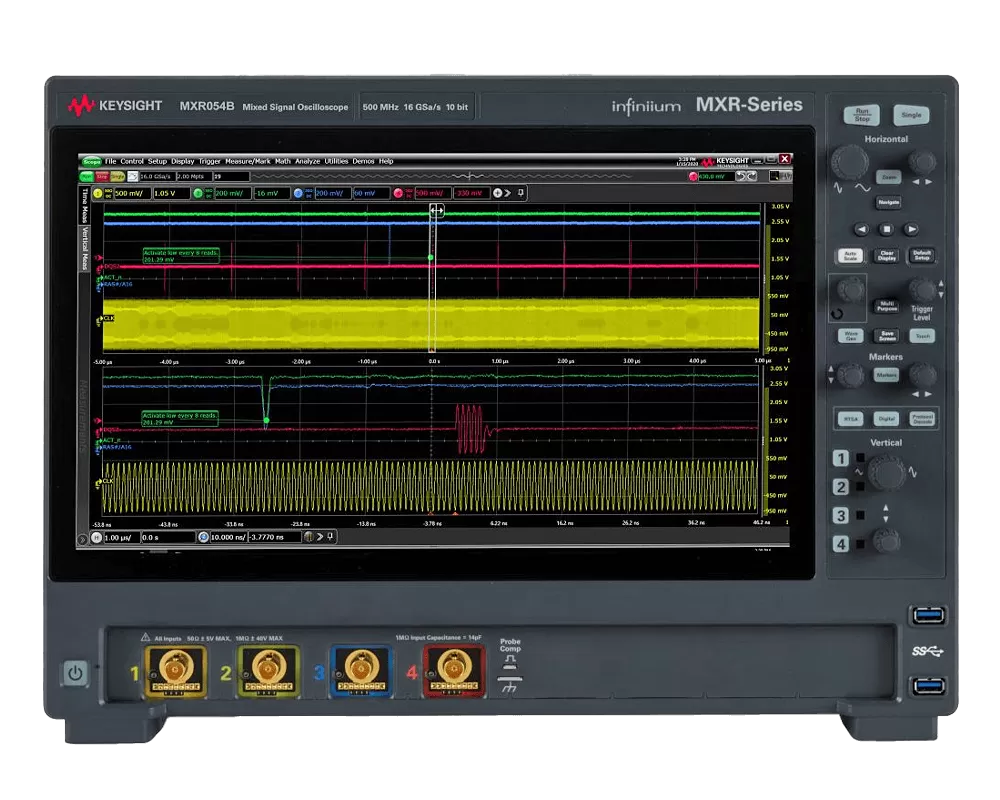Click the red Stop button on screen
1000x800 pixels.
tap(102, 176)
